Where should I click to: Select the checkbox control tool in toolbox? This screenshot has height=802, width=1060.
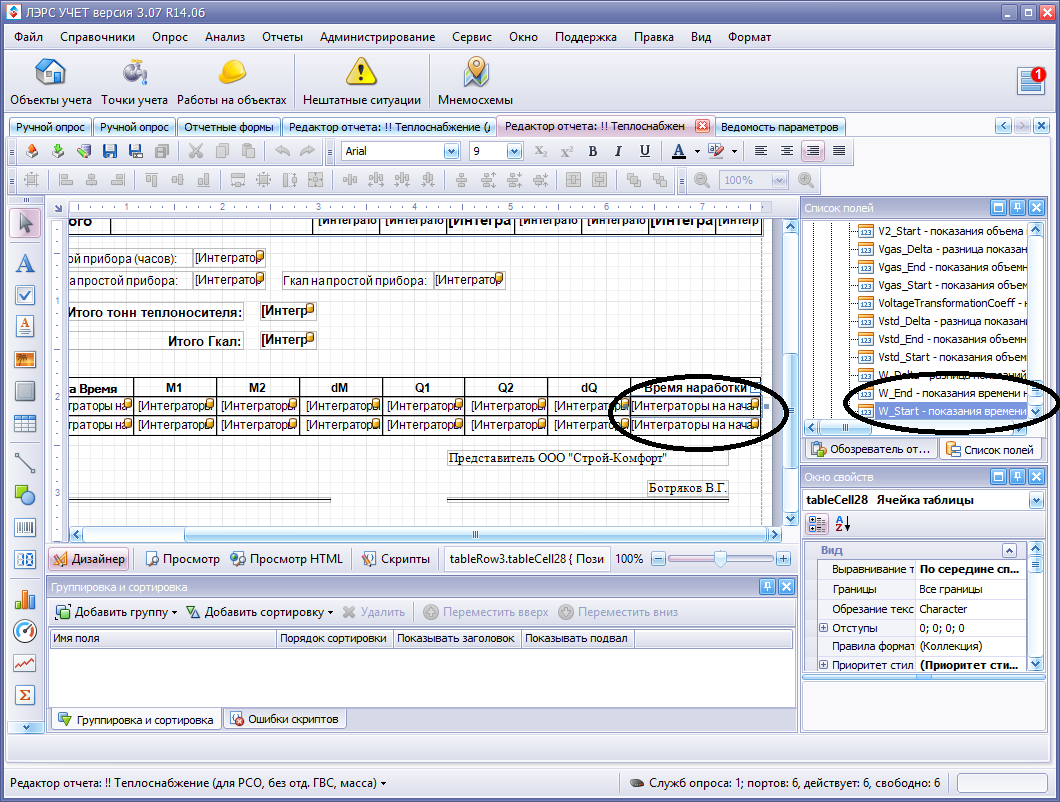(x=25, y=295)
